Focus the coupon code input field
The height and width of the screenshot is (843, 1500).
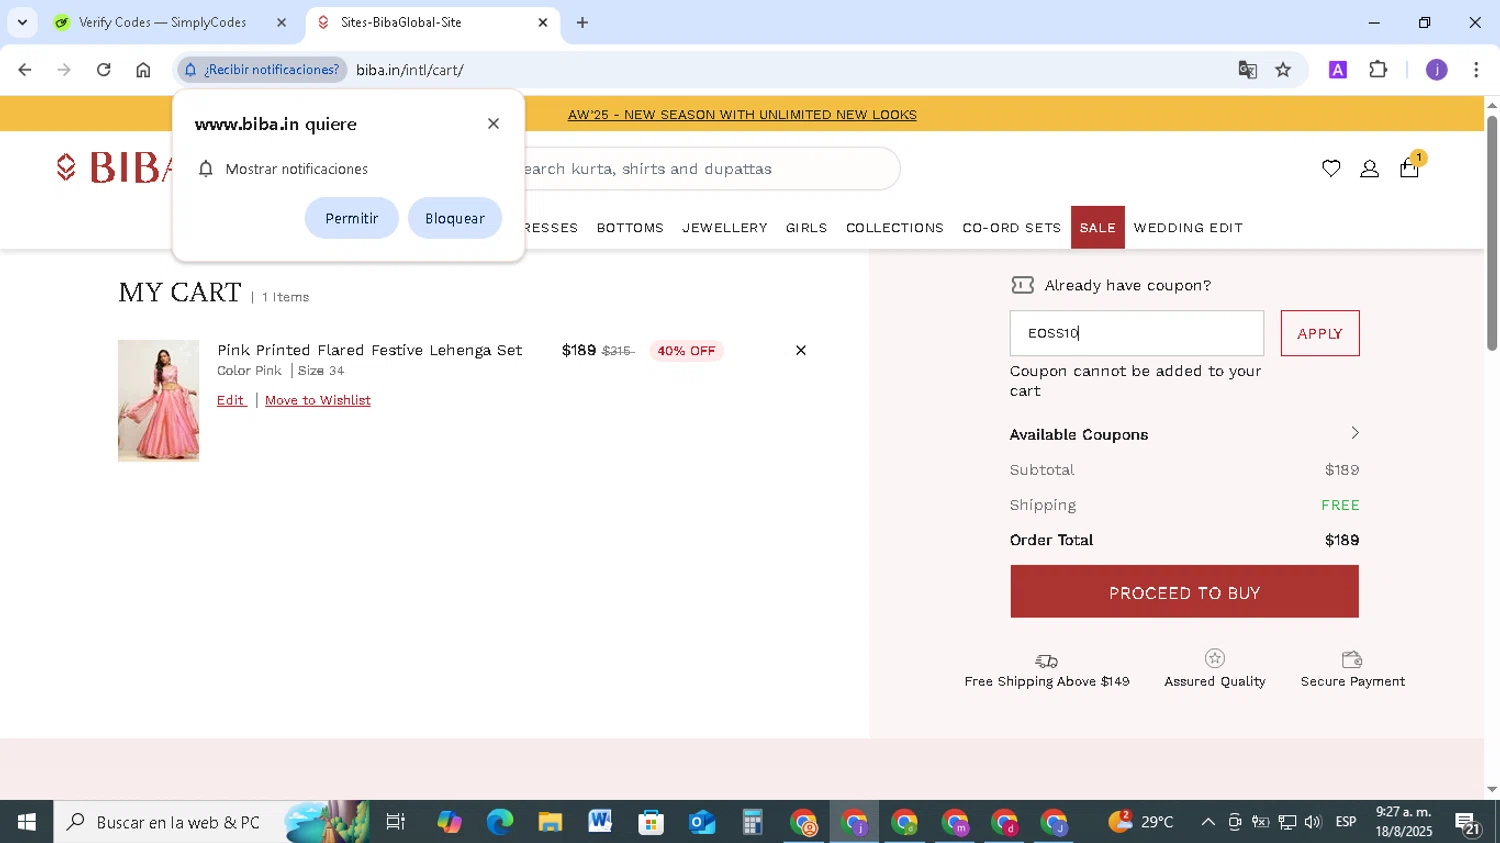[1136, 333]
